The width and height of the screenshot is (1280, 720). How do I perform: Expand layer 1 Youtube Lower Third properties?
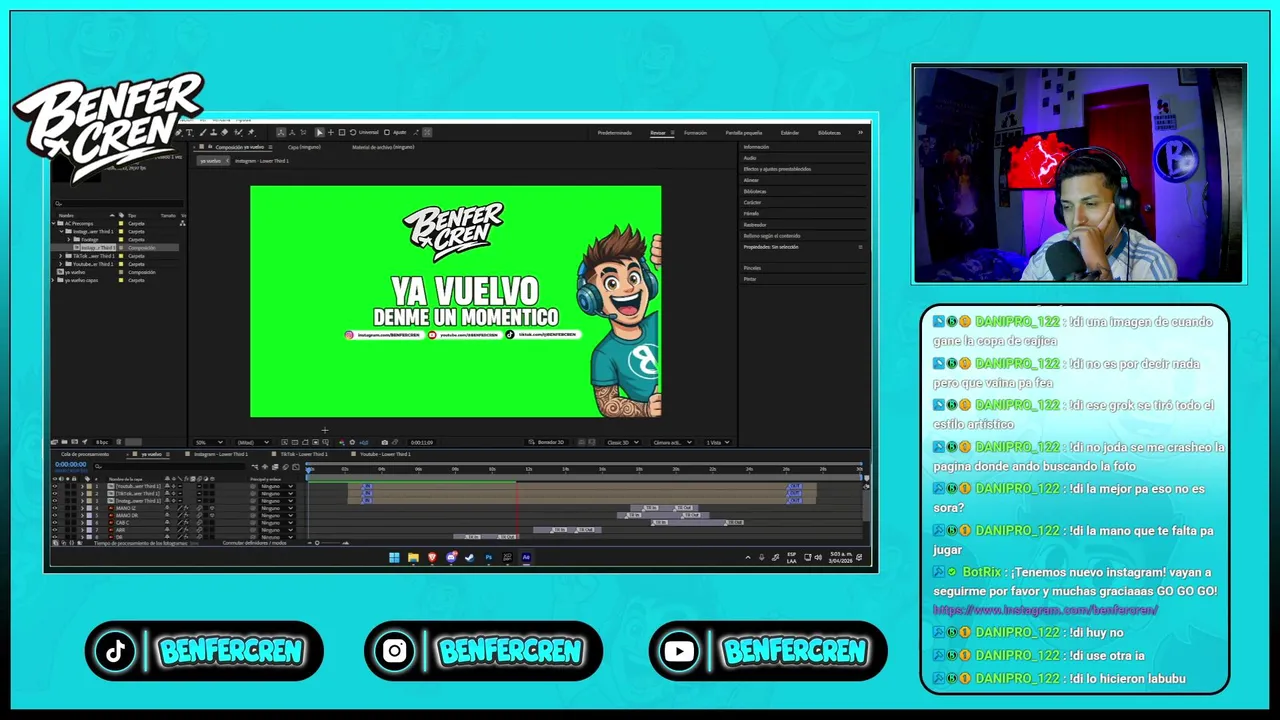point(82,486)
